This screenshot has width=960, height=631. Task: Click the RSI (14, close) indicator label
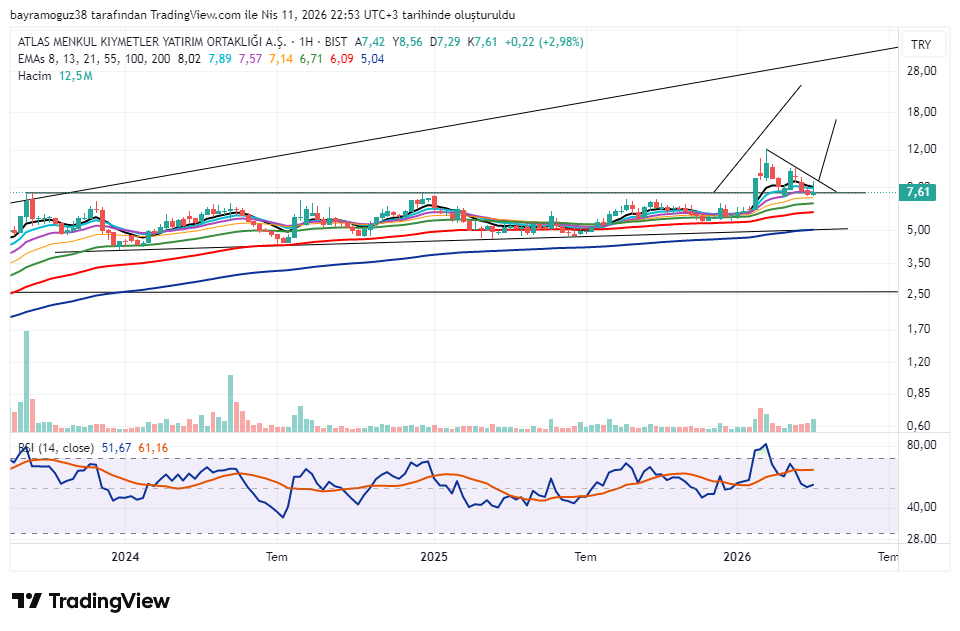coord(56,448)
